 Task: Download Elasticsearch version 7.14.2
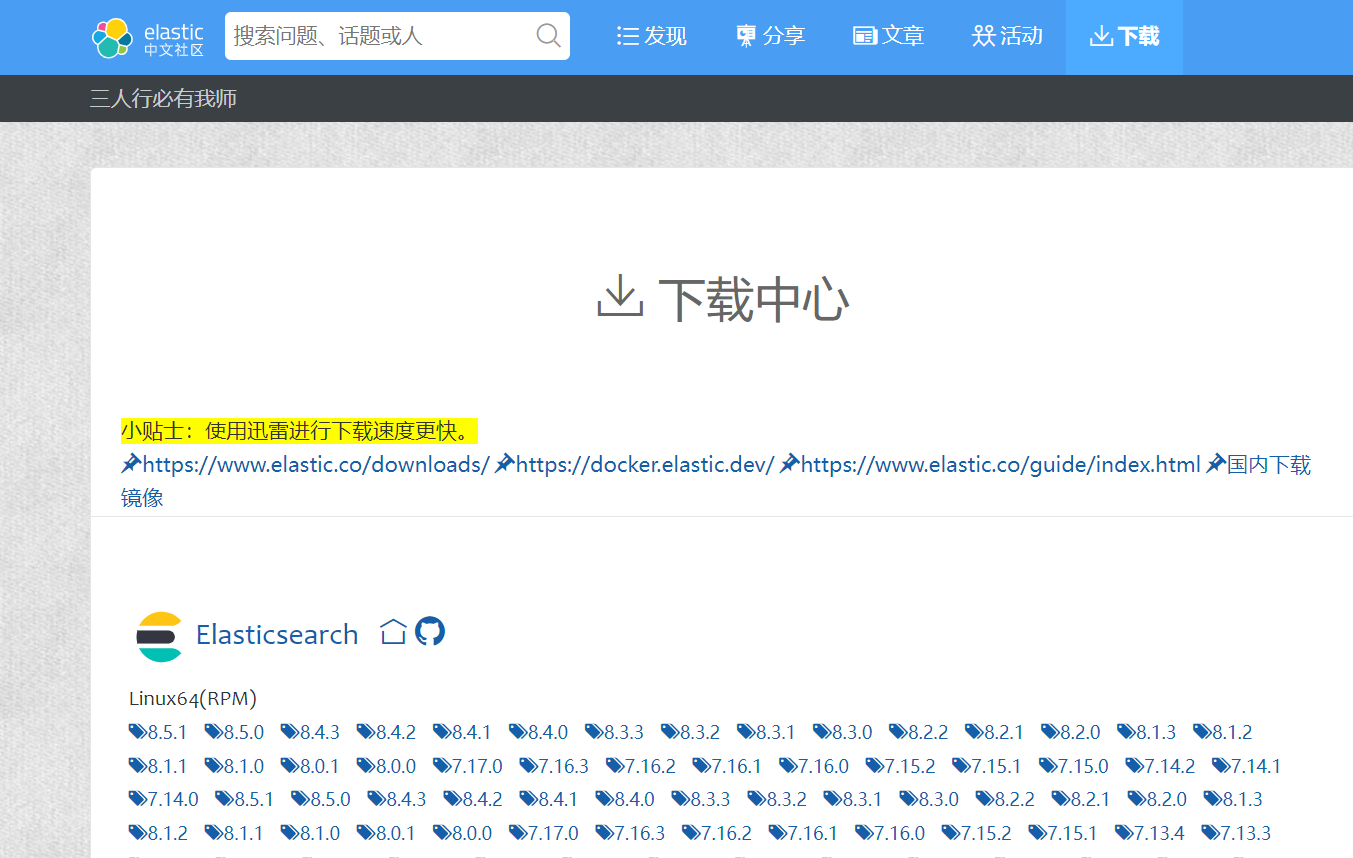tap(1160, 766)
